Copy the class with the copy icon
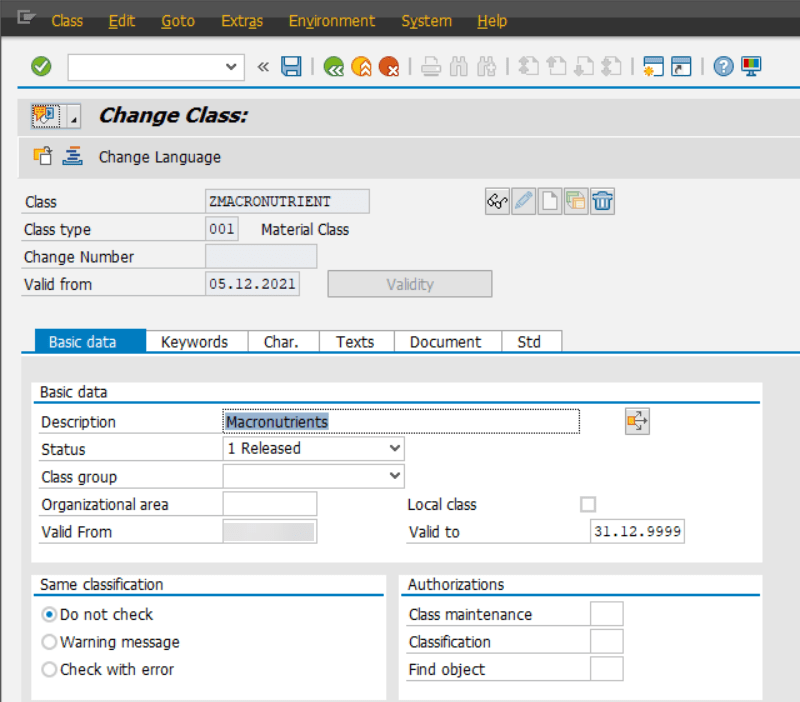This screenshot has width=800, height=702. click(x=575, y=201)
